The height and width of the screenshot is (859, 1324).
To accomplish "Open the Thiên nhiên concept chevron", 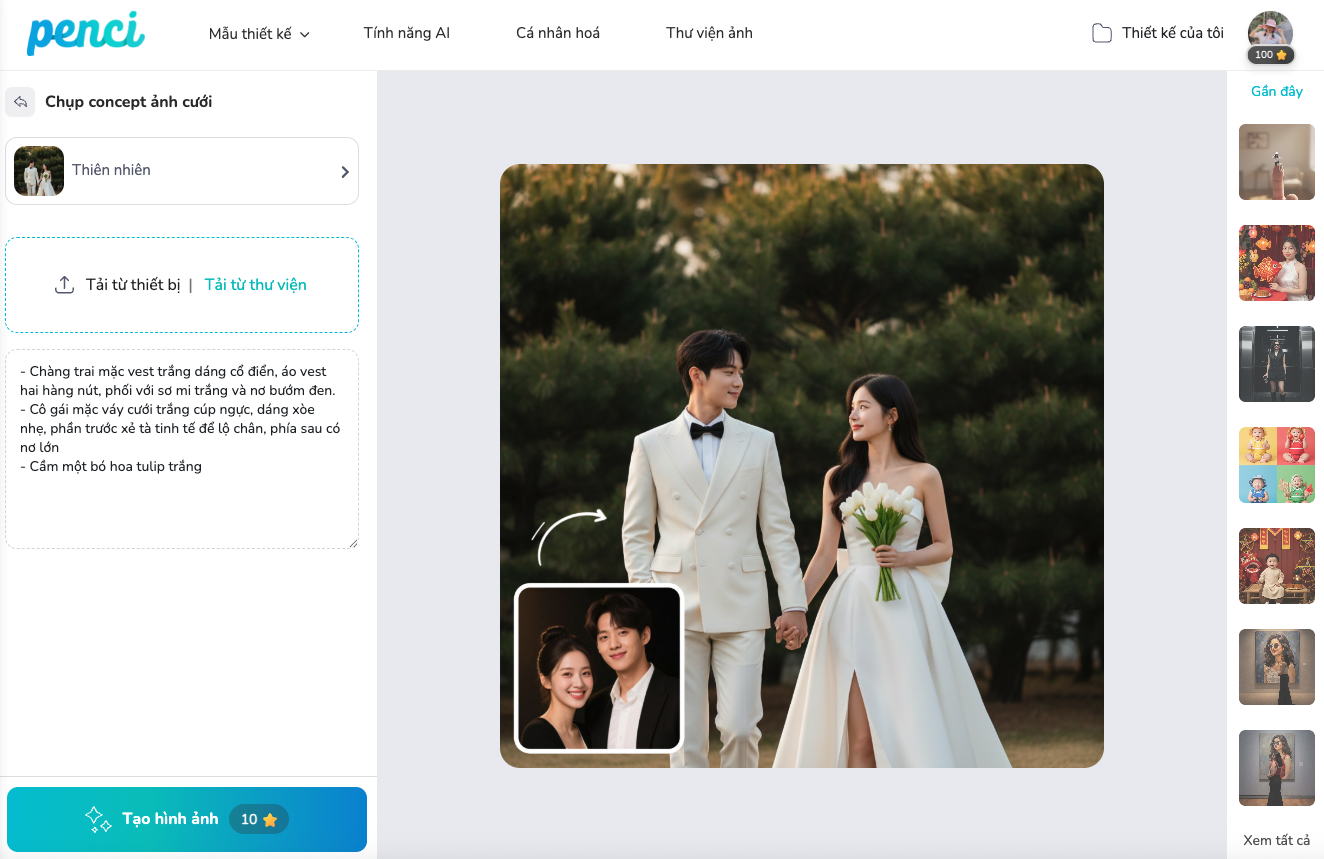I will [x=345, y=171].
